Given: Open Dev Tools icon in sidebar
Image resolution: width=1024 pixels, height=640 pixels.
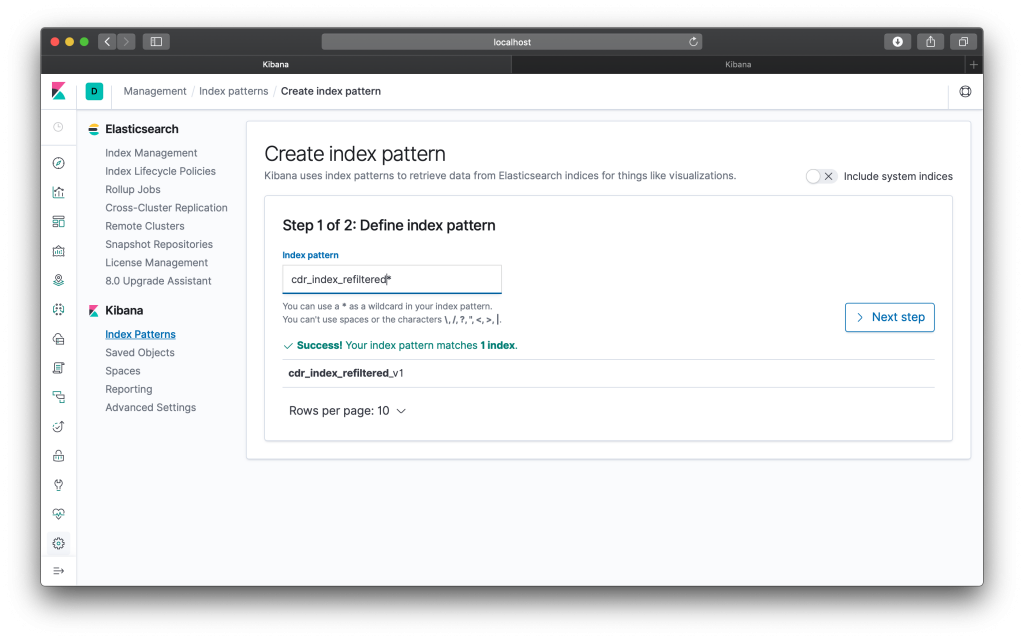Looking at the screenshot, I should (59, 485).
